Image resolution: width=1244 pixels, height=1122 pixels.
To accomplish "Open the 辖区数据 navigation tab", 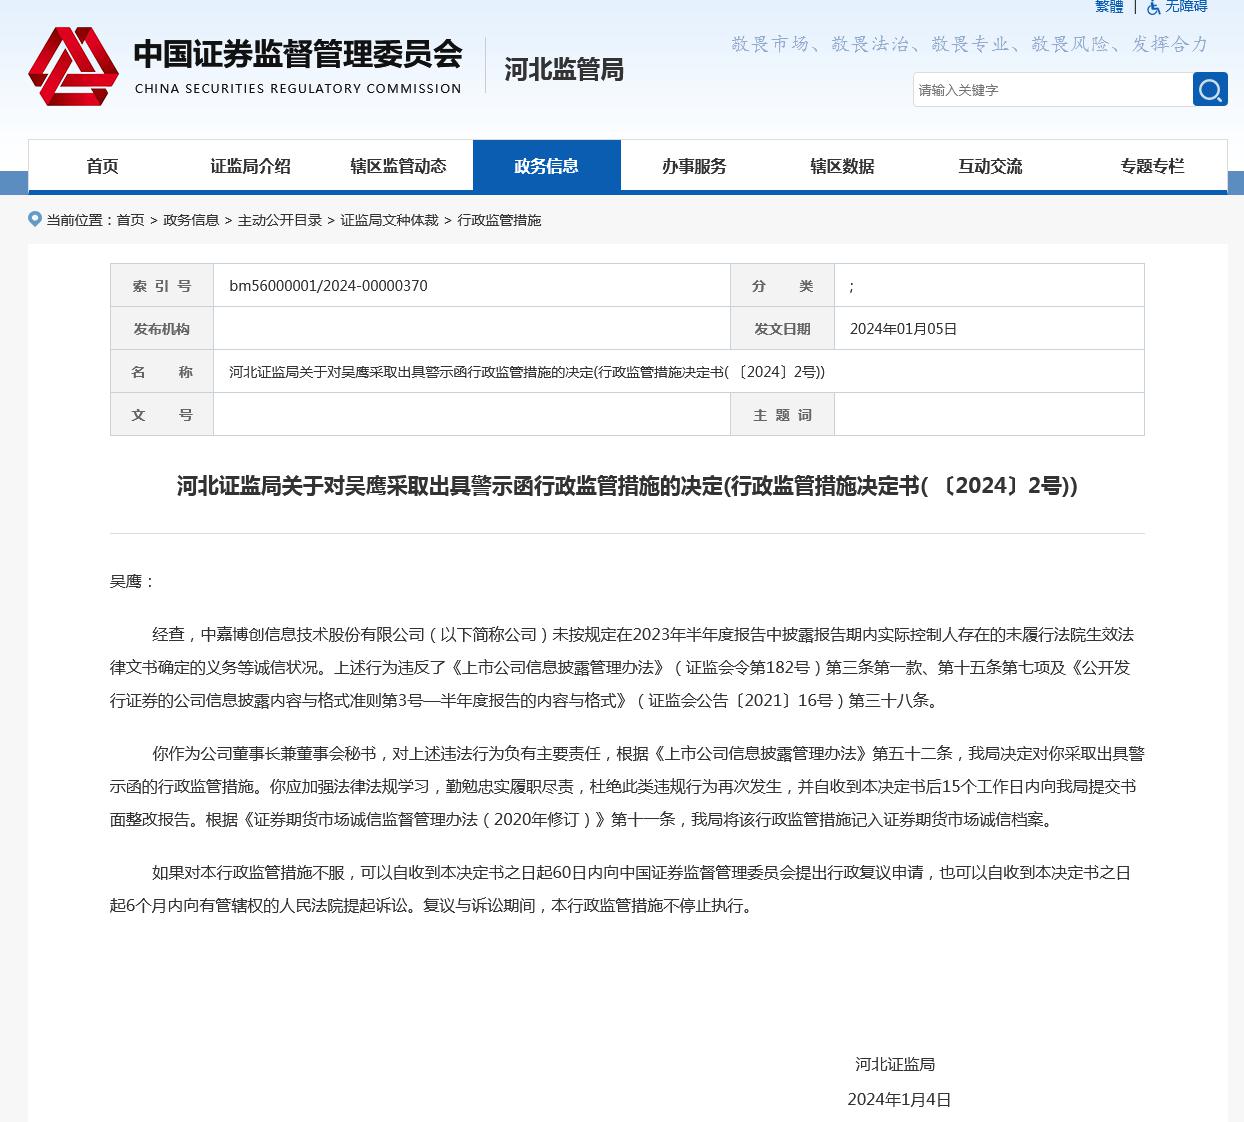I will [x=842, y=166].
